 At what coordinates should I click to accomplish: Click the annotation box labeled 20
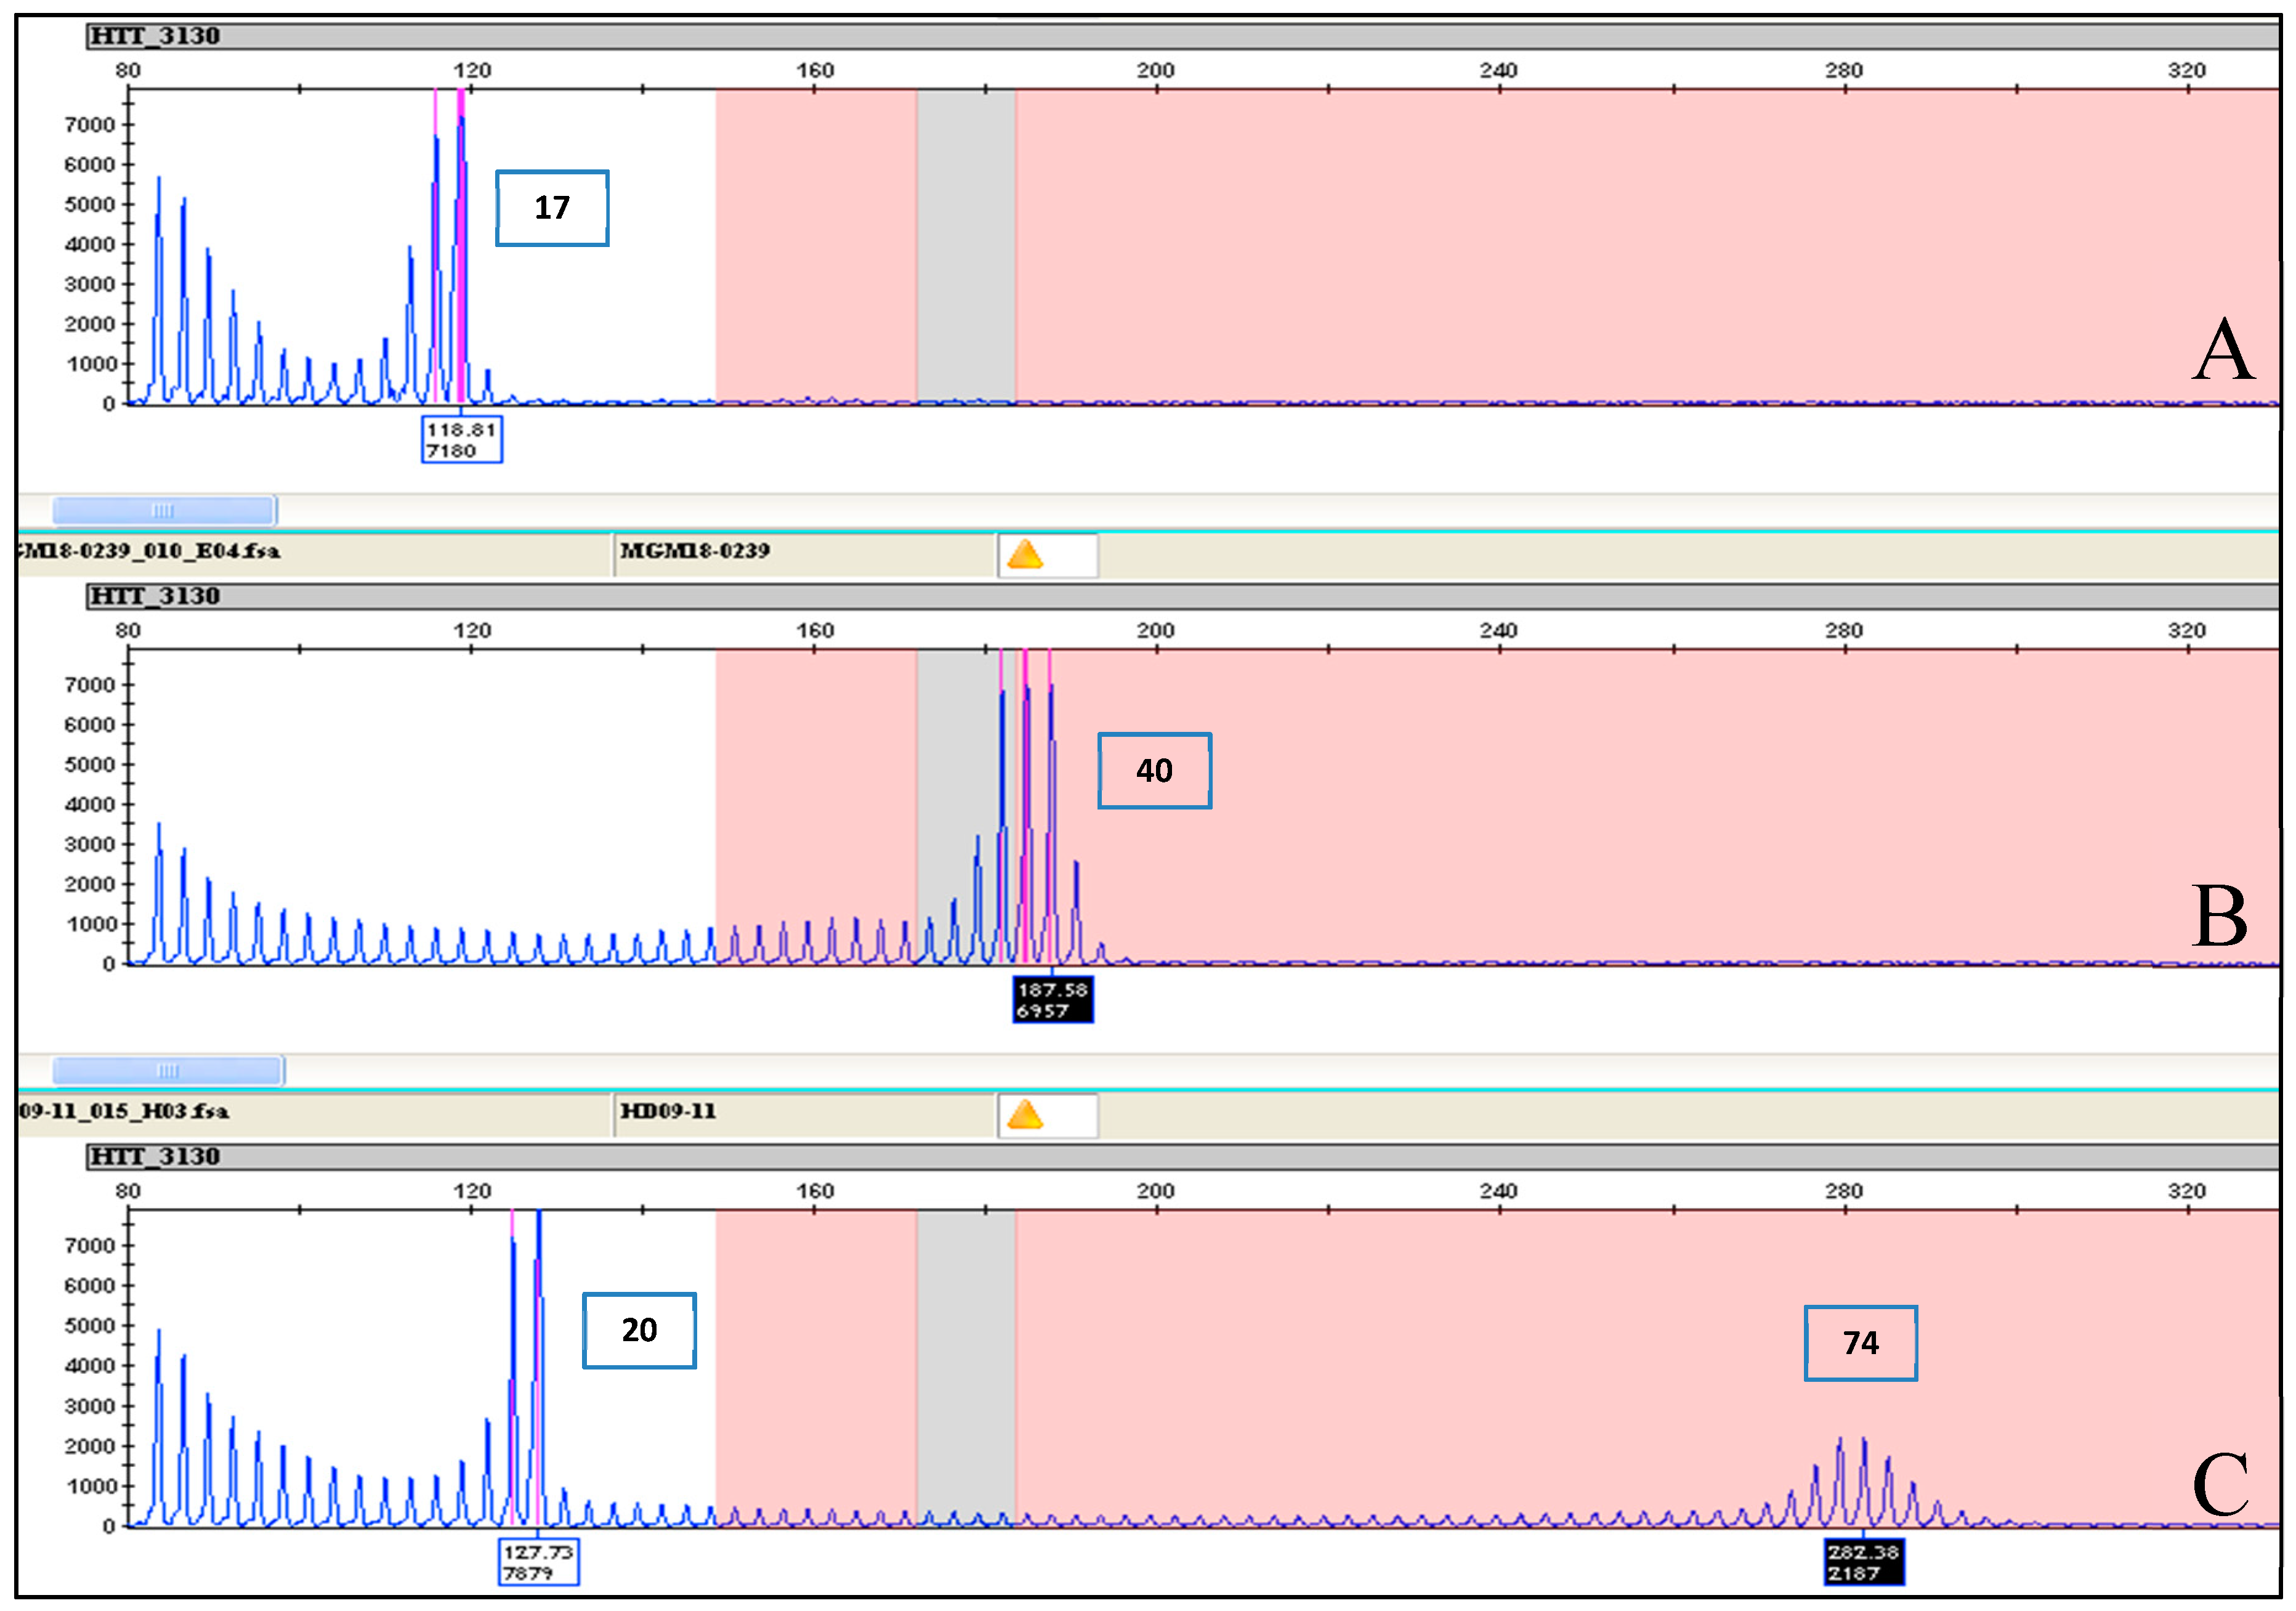pyautogui.click(x=639, y=1330)
